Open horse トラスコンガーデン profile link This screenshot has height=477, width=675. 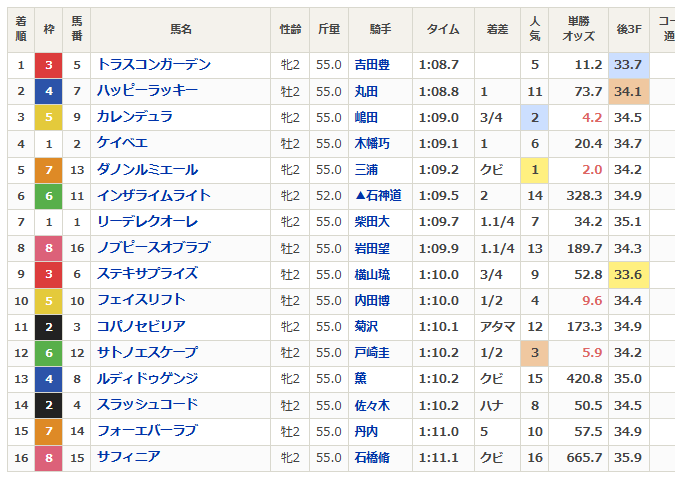coord(154,65)
